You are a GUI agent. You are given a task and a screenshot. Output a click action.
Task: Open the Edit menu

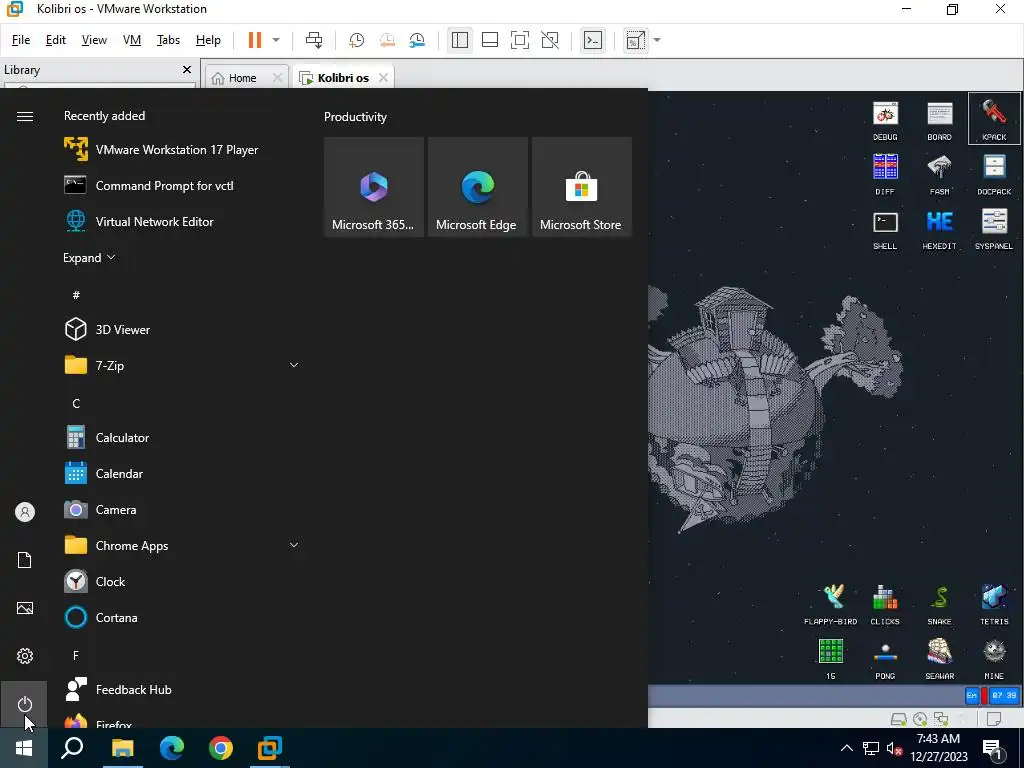56,40
